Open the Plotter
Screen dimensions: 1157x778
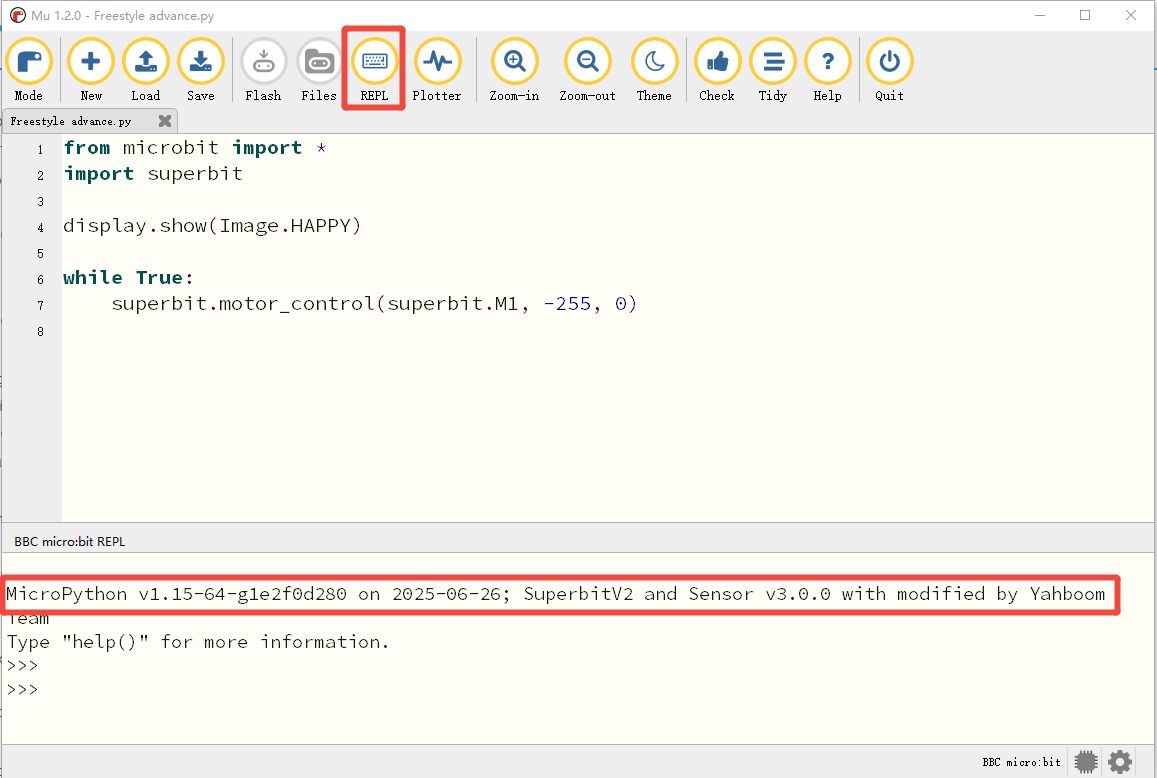437,70
